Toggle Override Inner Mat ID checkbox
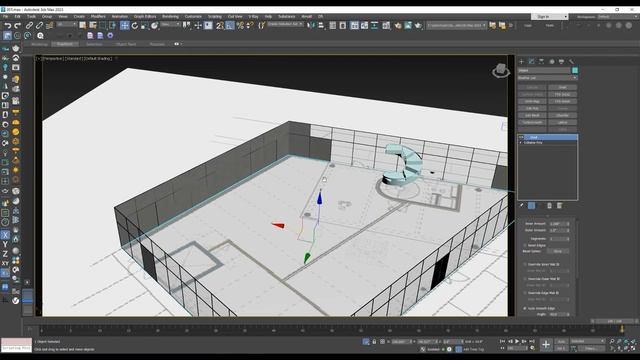This screenshot has width=640, height=360. point(525,264)
